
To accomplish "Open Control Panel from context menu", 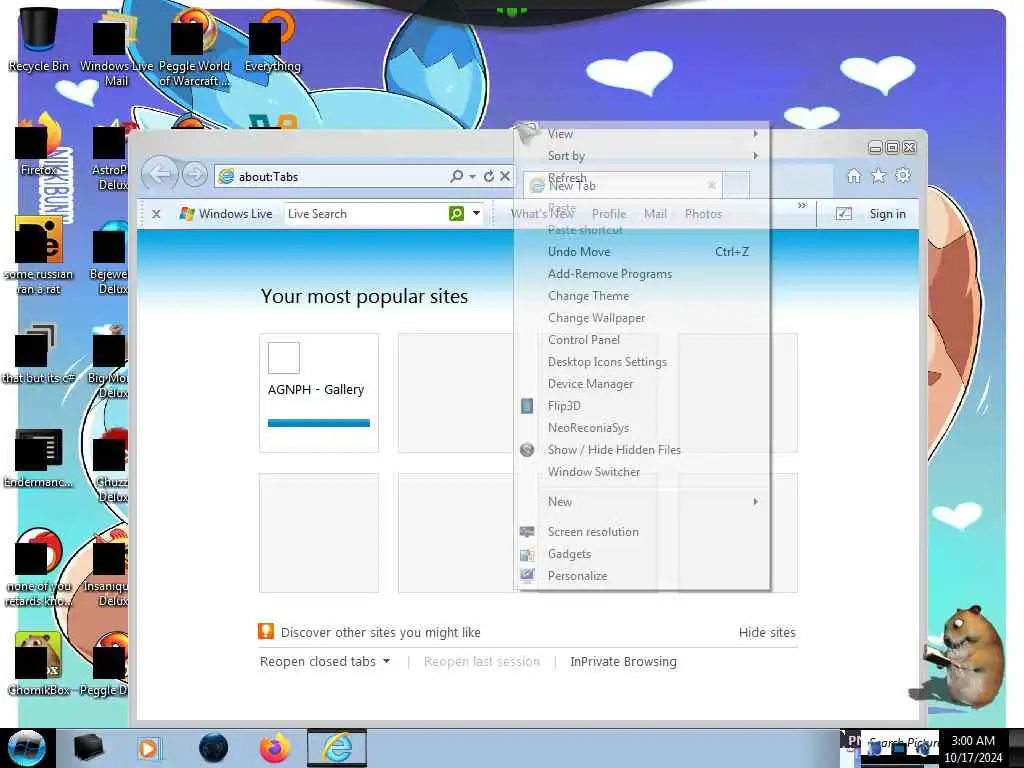I will (x=642, y=340).
